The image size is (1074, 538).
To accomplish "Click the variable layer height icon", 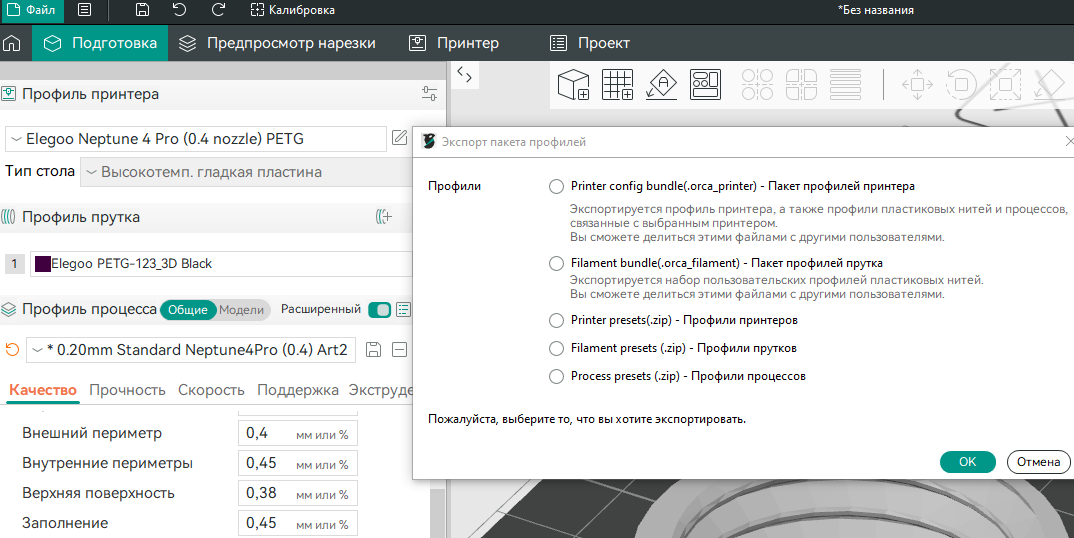I will tap(845, 85).
